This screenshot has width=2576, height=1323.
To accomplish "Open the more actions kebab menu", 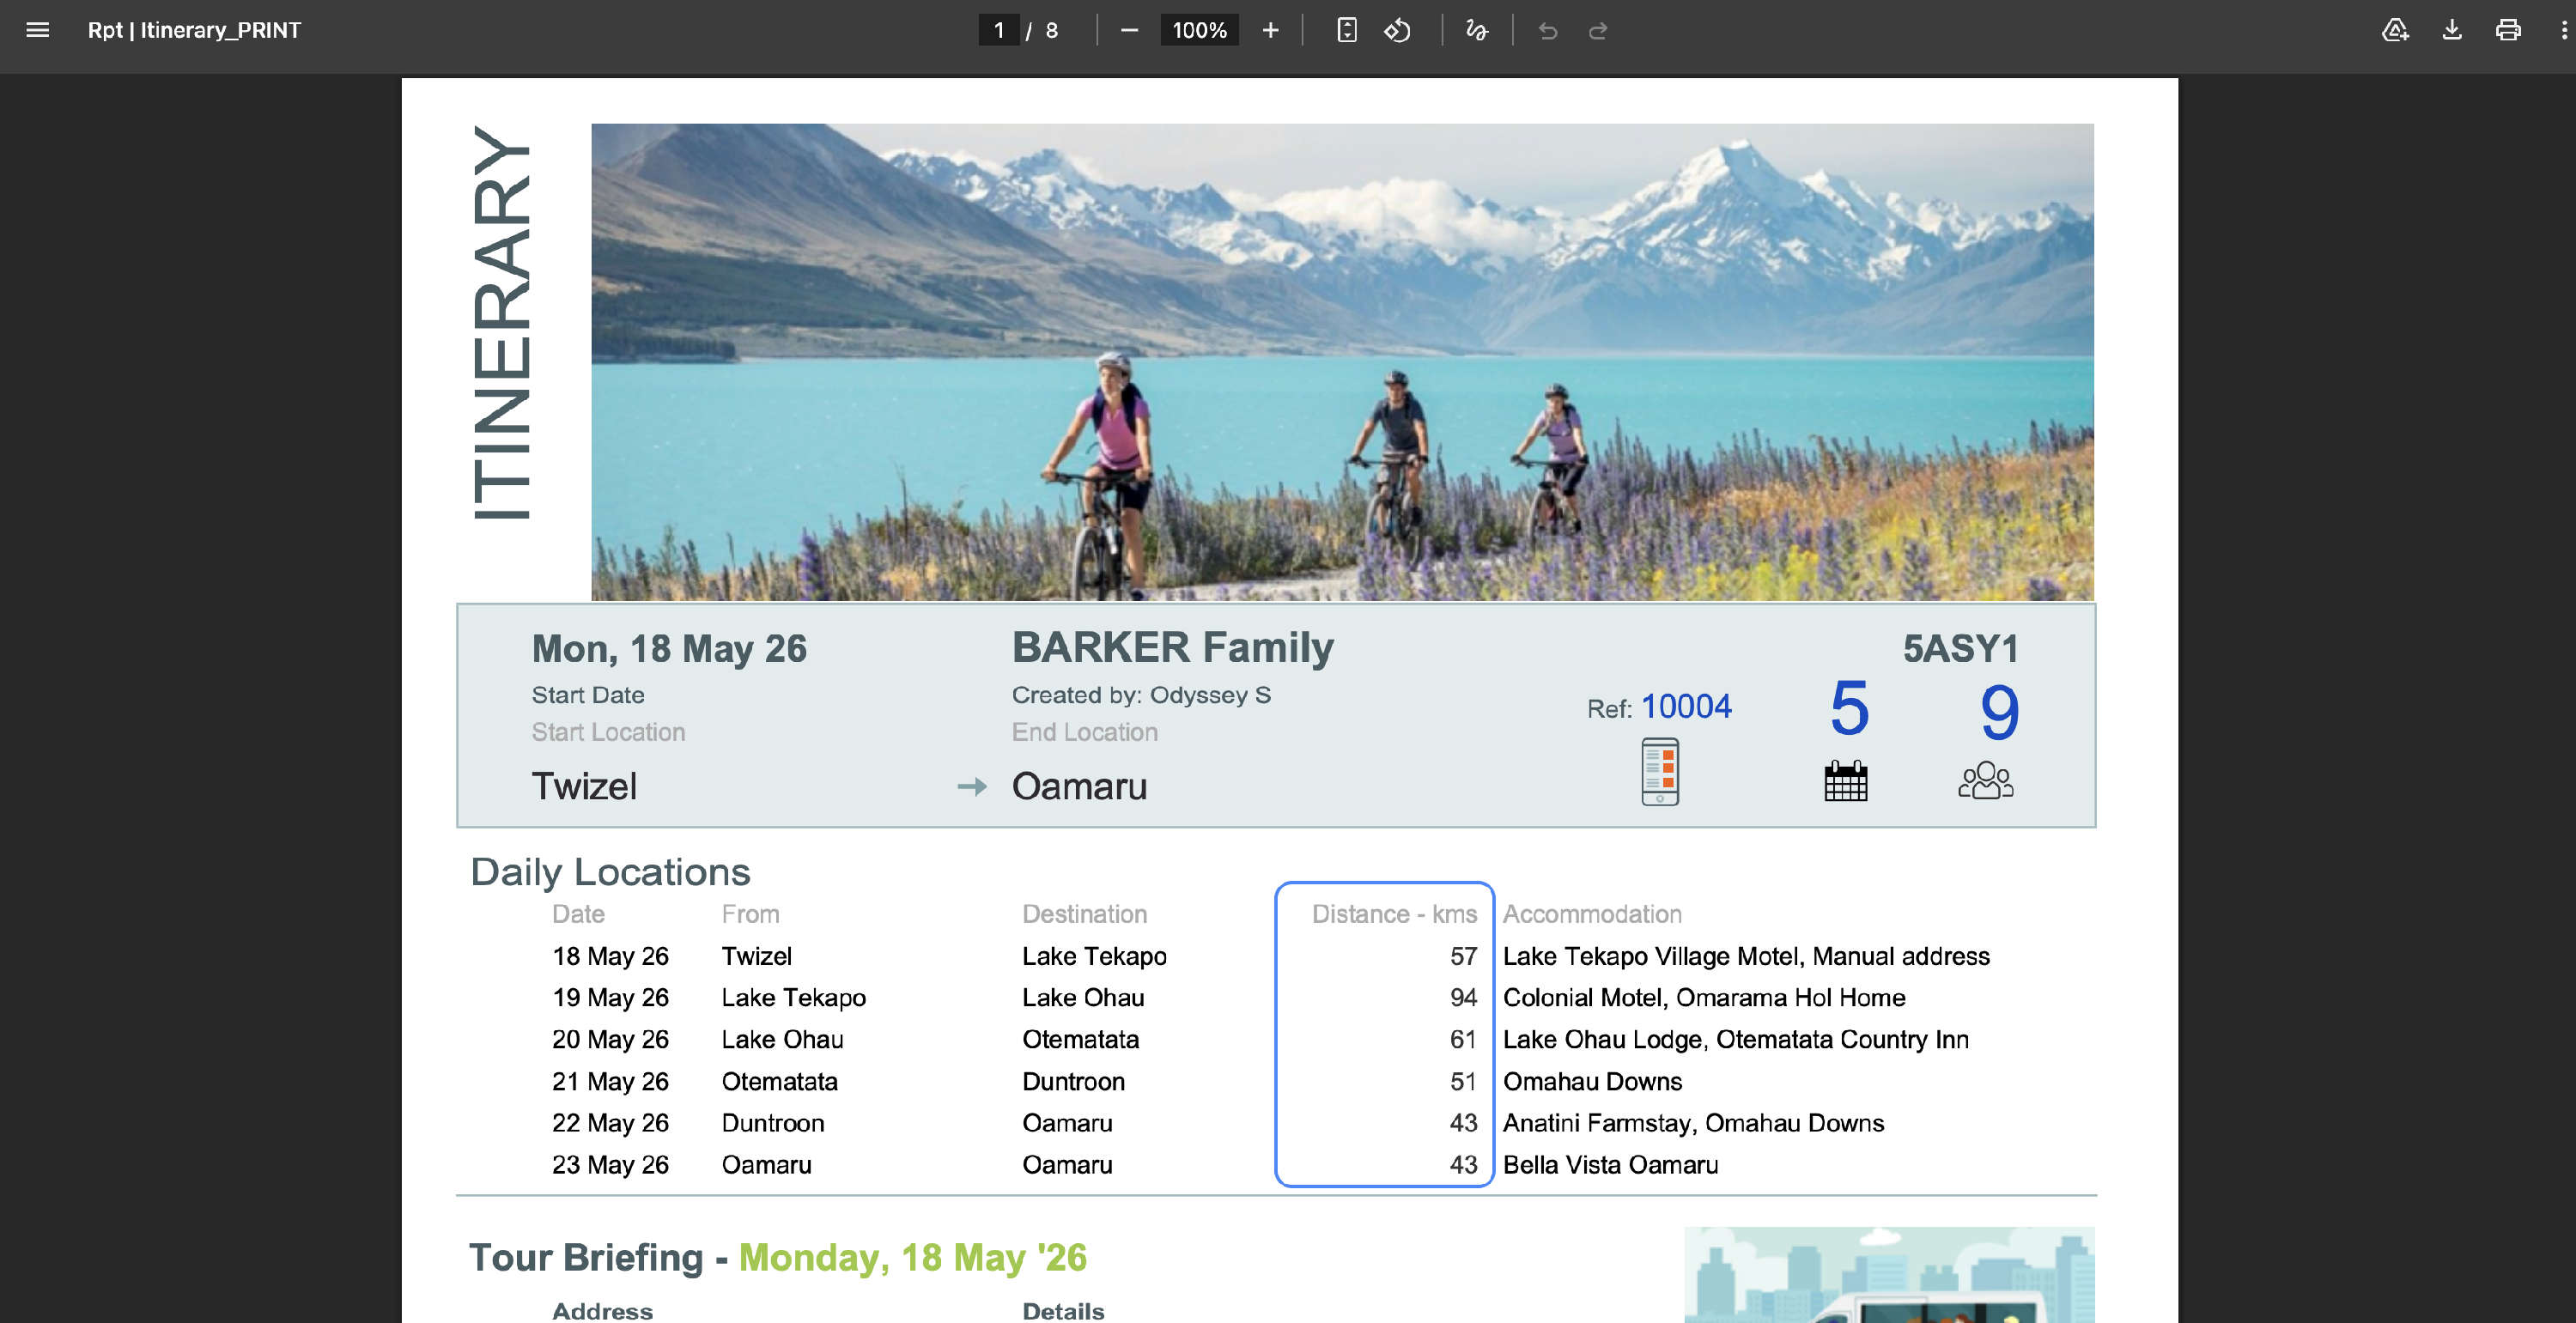I will point(2563,30).
